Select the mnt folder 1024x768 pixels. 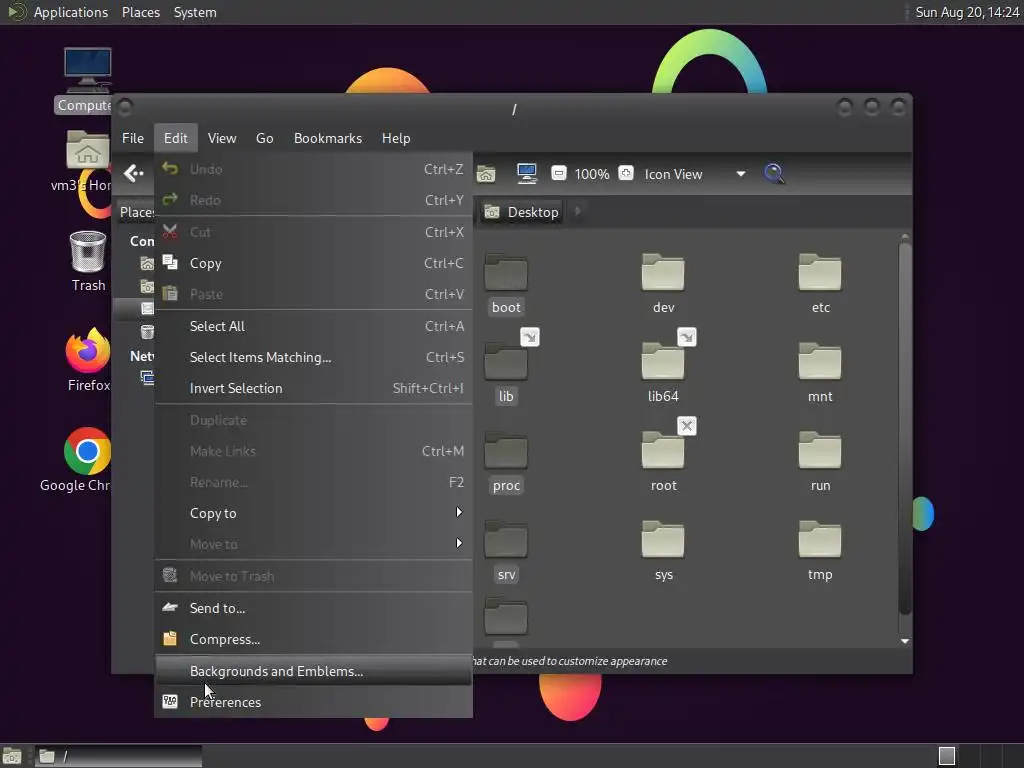(x=820, y=374)
